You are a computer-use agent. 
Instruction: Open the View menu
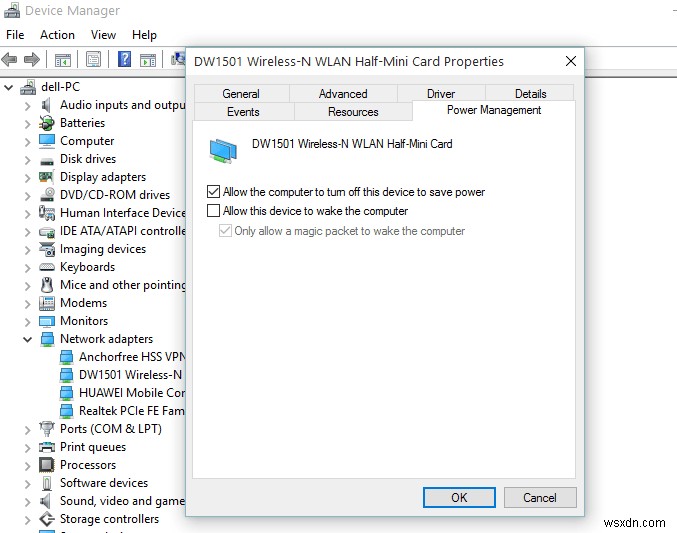click(103, 35)
